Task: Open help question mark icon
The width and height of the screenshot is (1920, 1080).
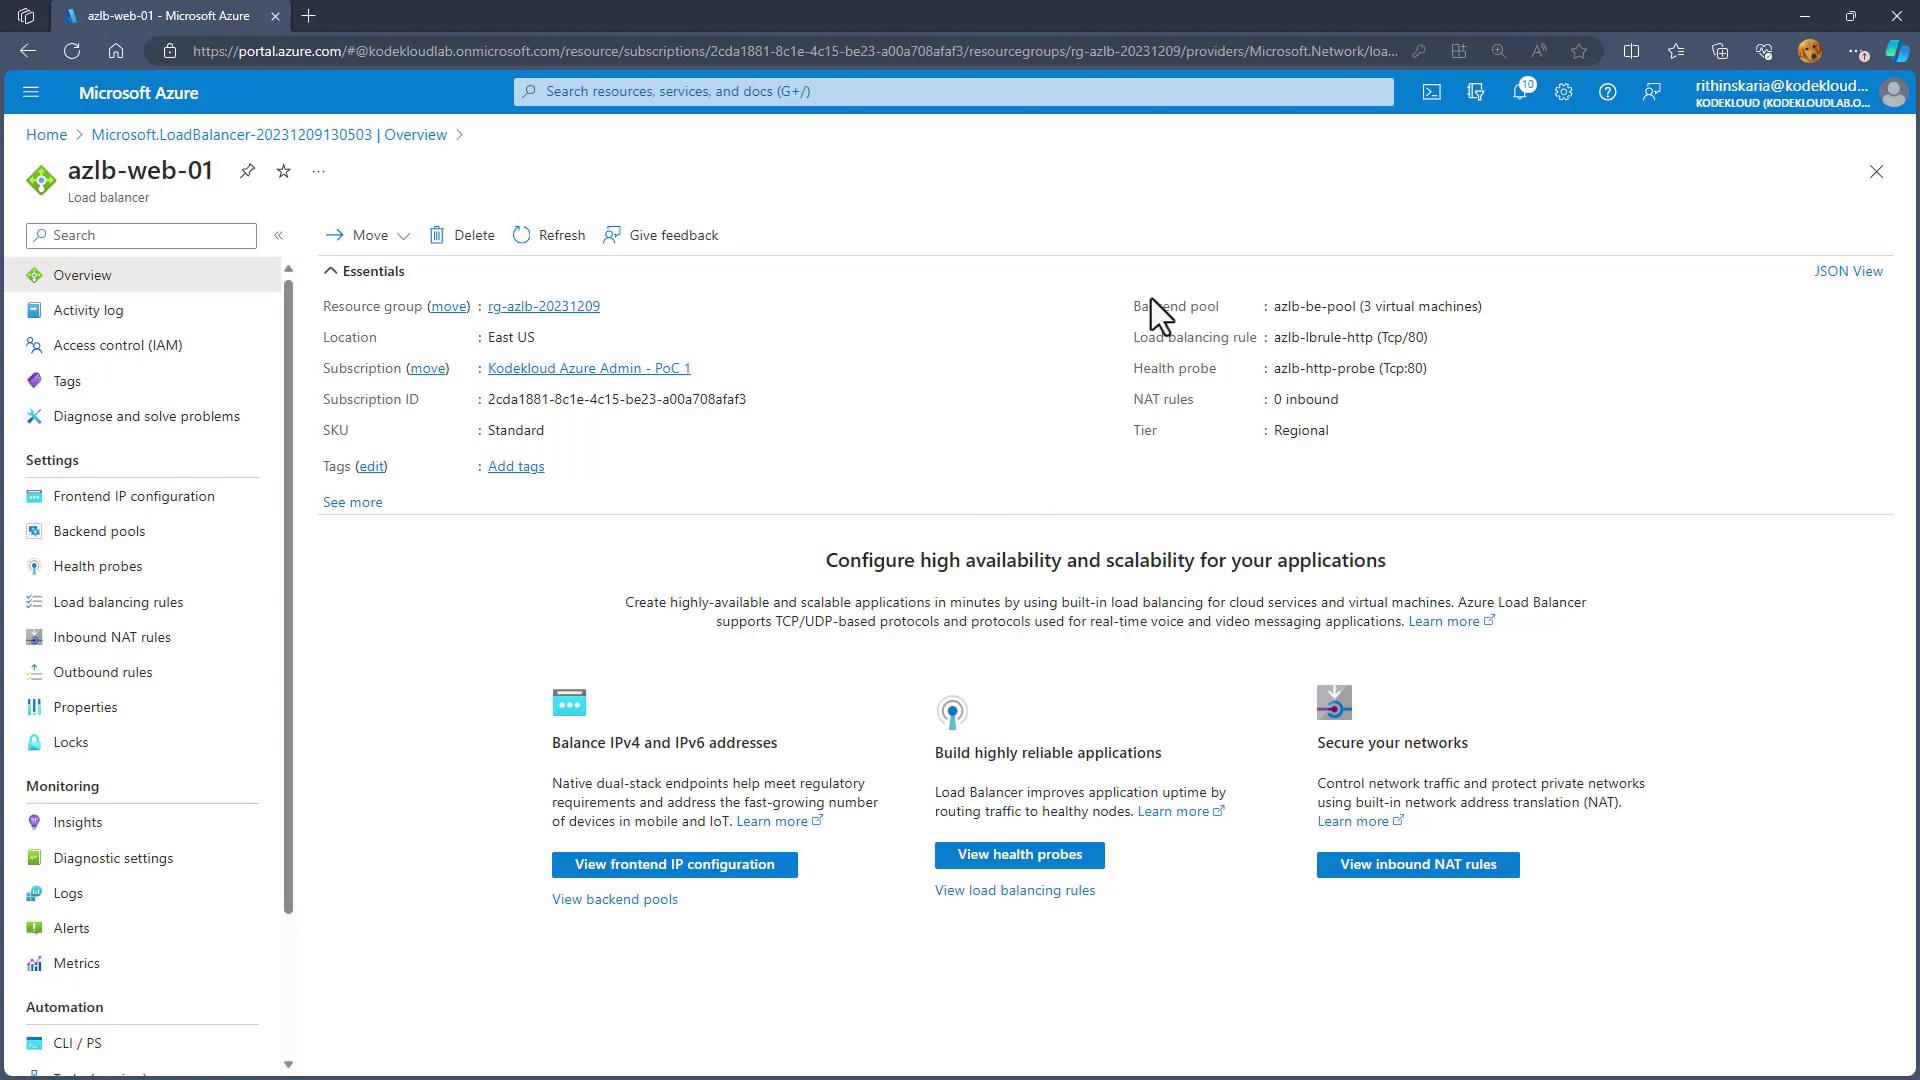Action: pyautogui.click(x=1607, y=92)
